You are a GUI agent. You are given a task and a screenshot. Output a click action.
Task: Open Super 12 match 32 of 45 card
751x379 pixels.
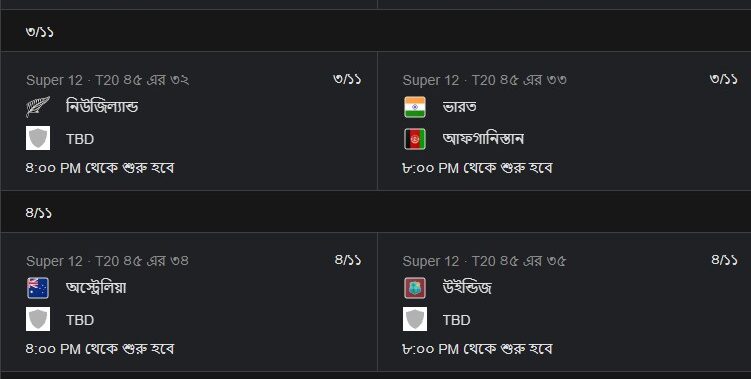189,121
